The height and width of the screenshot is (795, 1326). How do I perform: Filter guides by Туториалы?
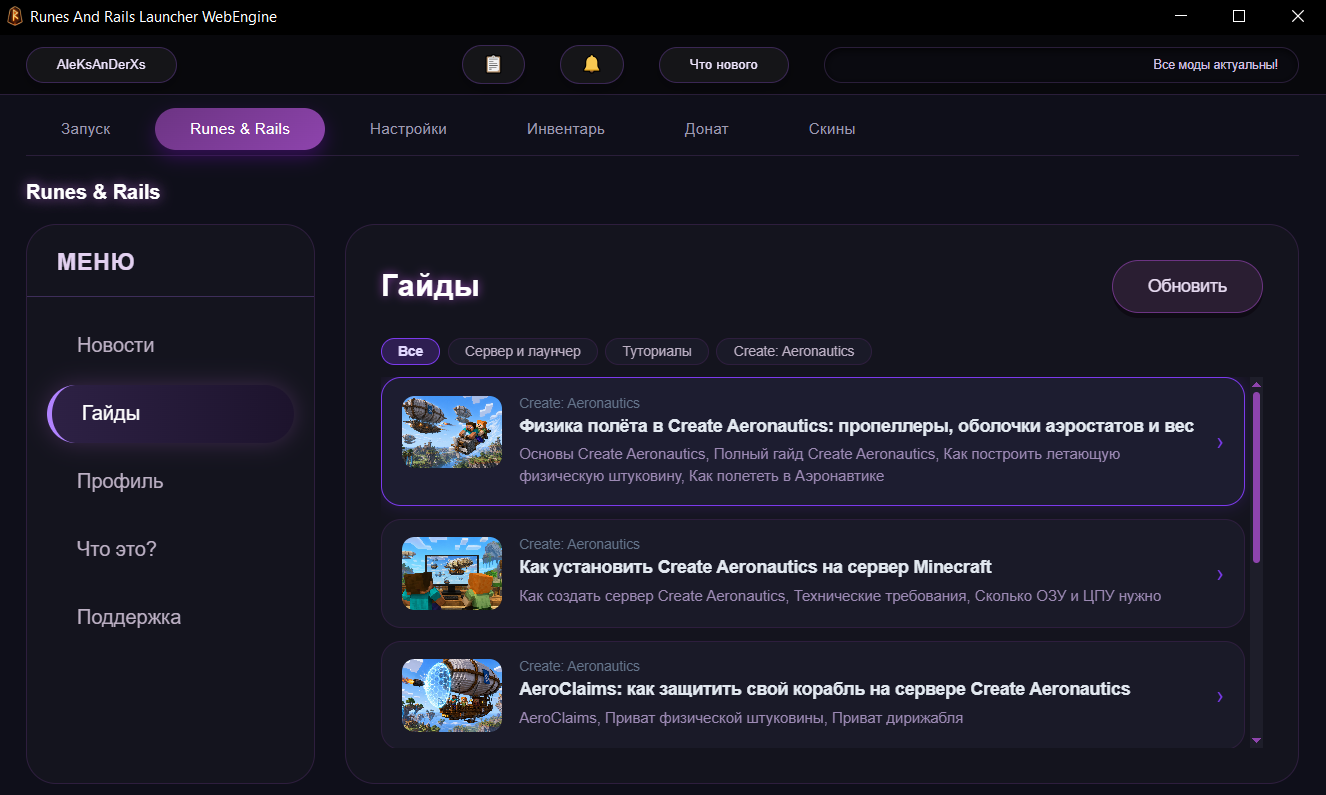(x=657, y=351)
